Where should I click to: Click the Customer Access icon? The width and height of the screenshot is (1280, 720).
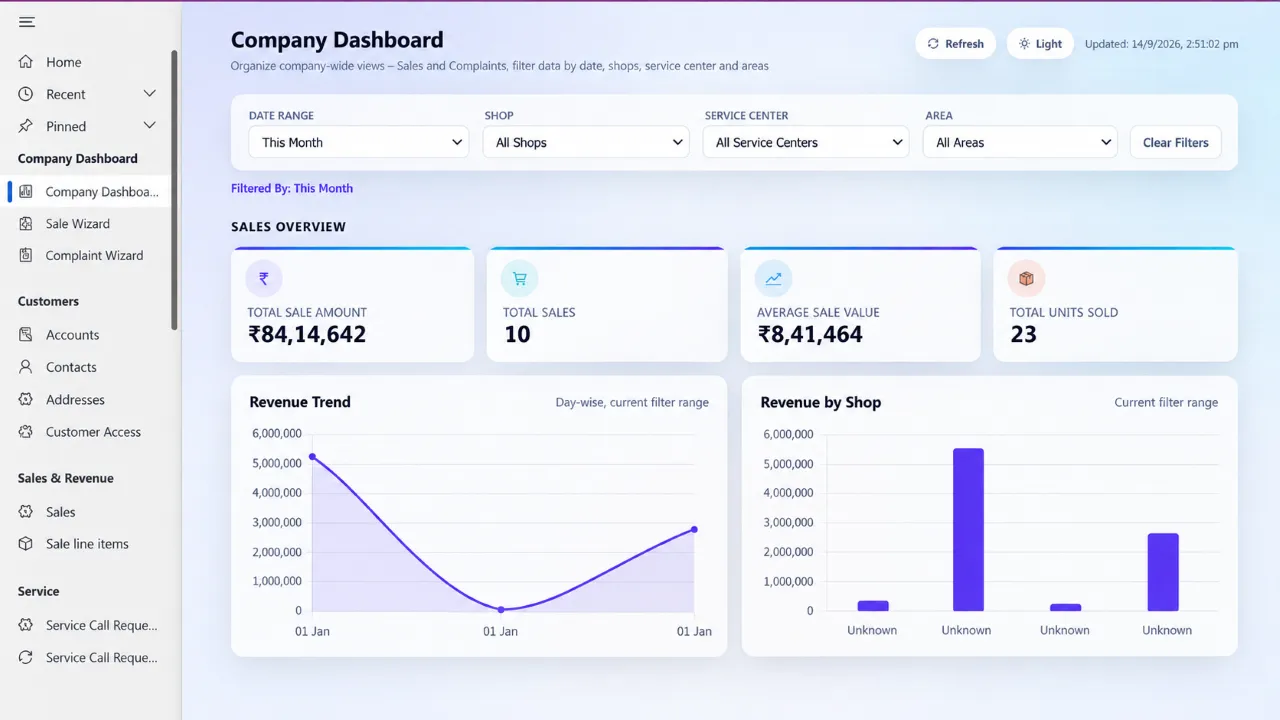26,432
